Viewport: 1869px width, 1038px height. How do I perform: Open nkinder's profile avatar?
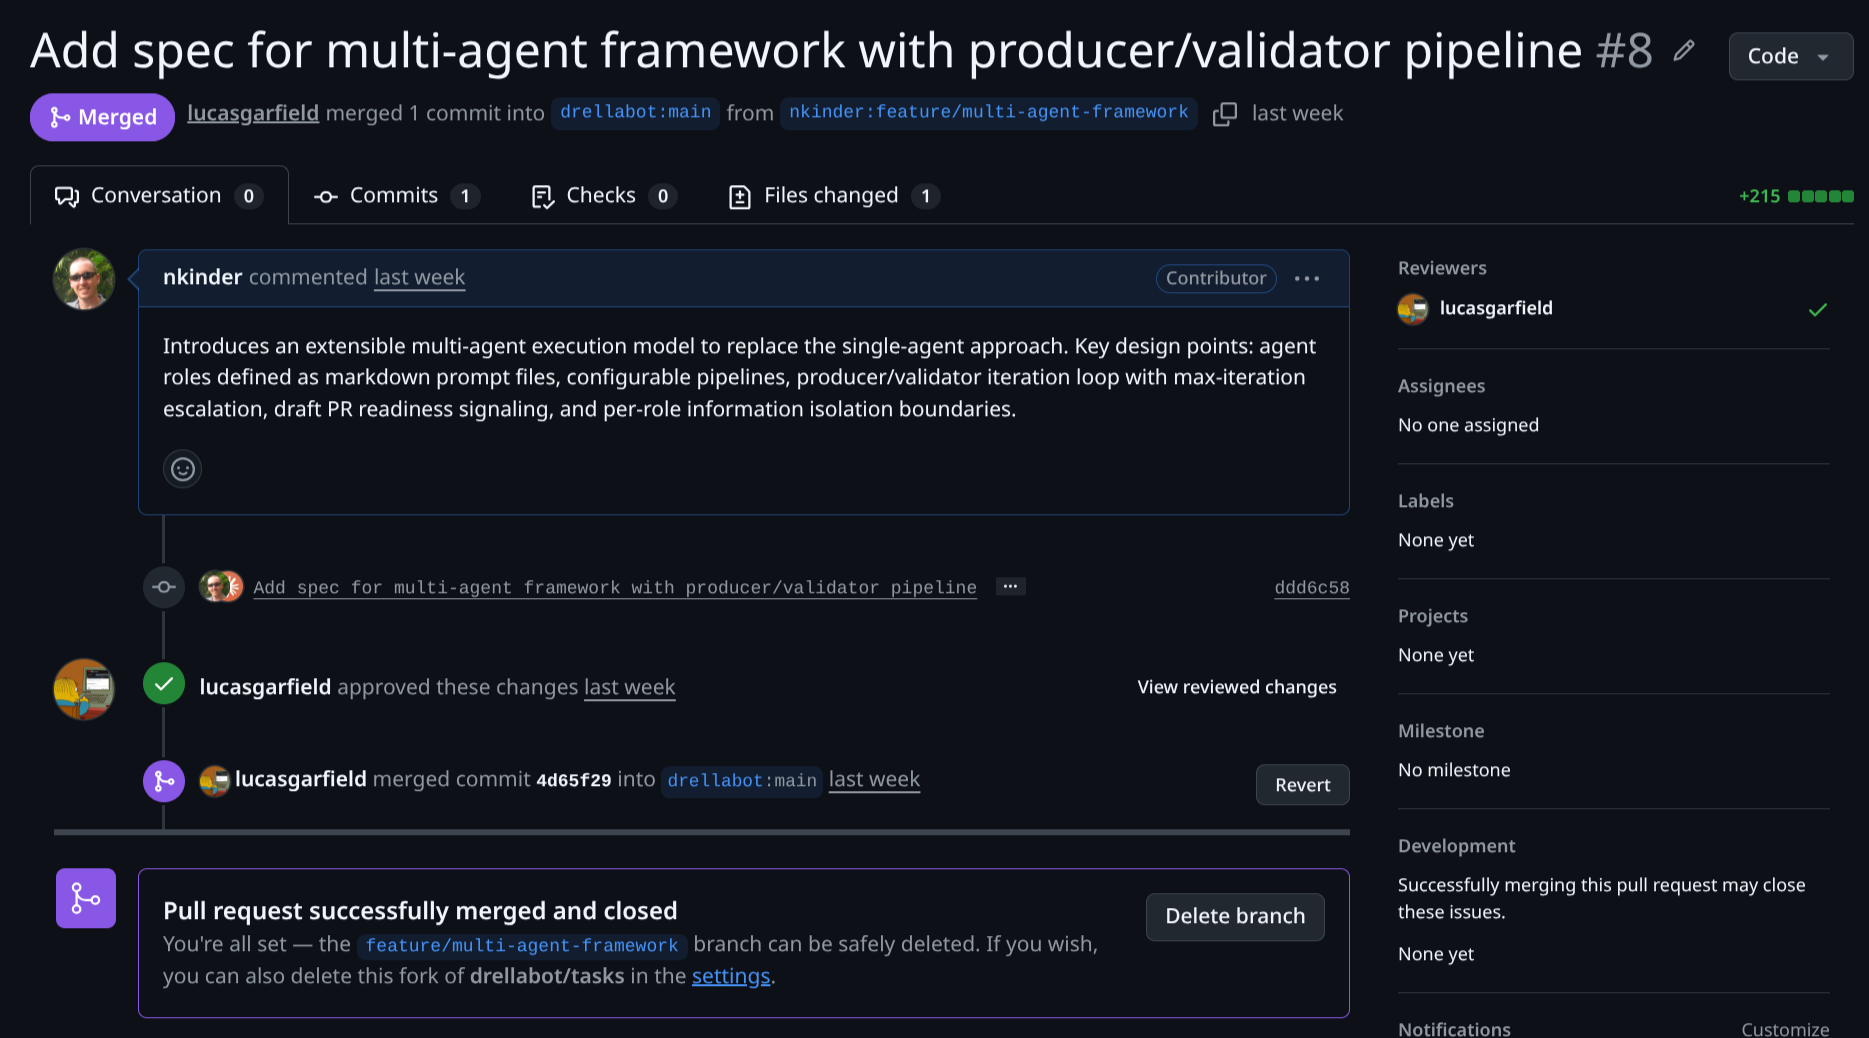[83, 279]
